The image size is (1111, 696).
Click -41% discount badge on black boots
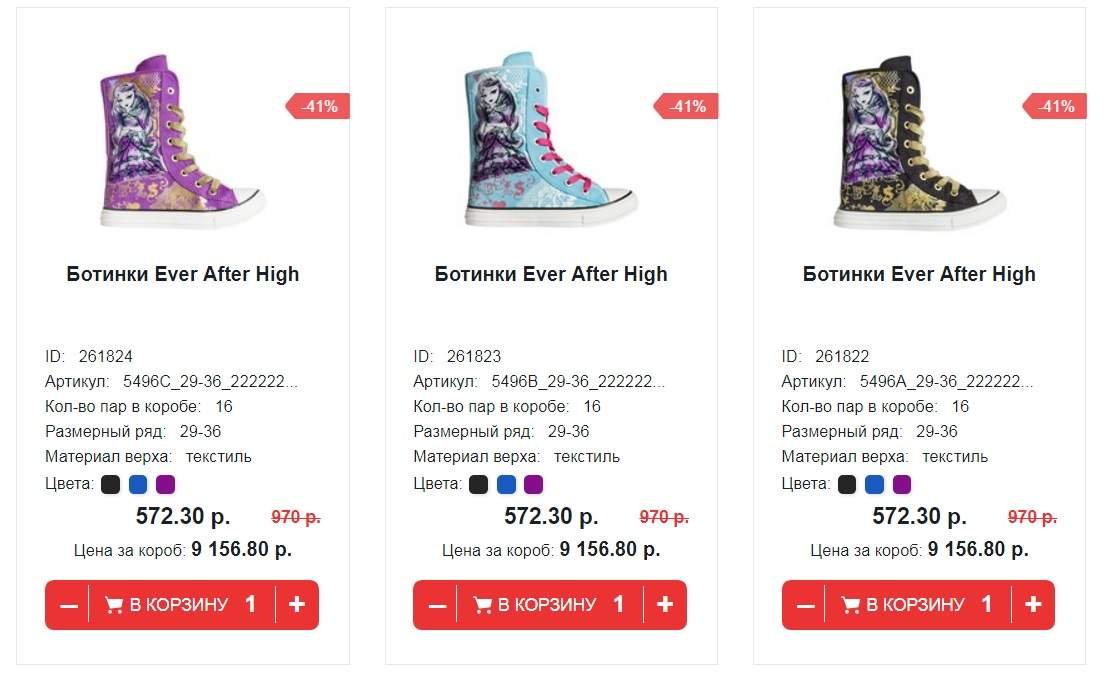pyautogui.click(x=1054, y=106)
